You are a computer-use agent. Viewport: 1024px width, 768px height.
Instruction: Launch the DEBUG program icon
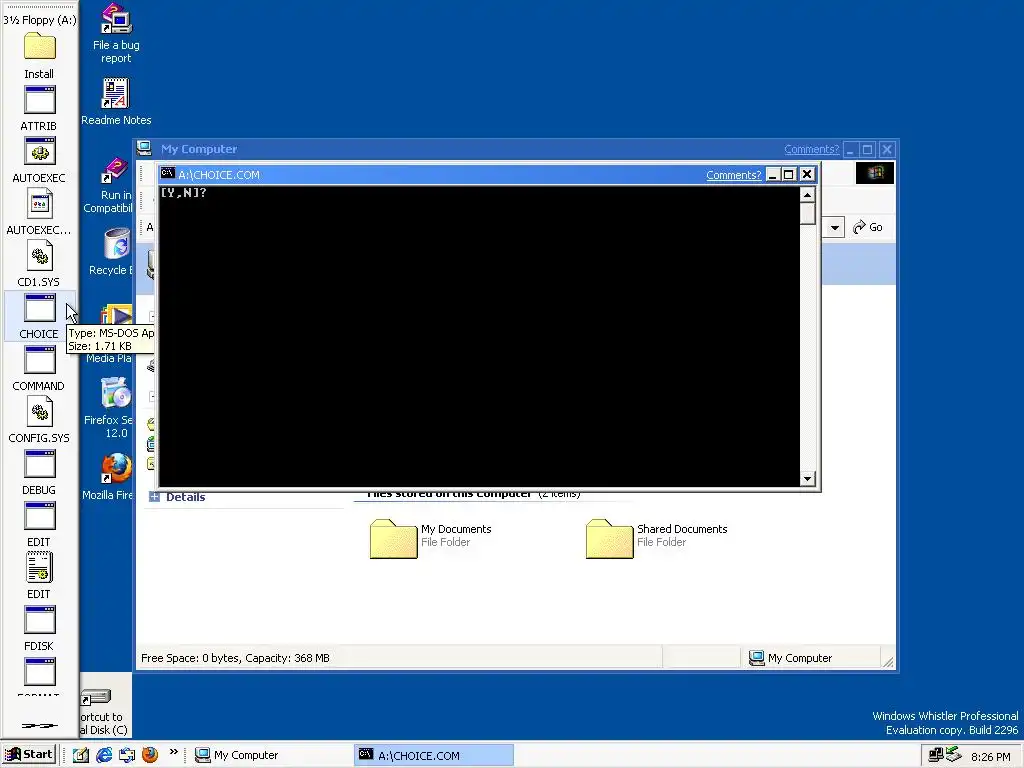click(39, 464)
